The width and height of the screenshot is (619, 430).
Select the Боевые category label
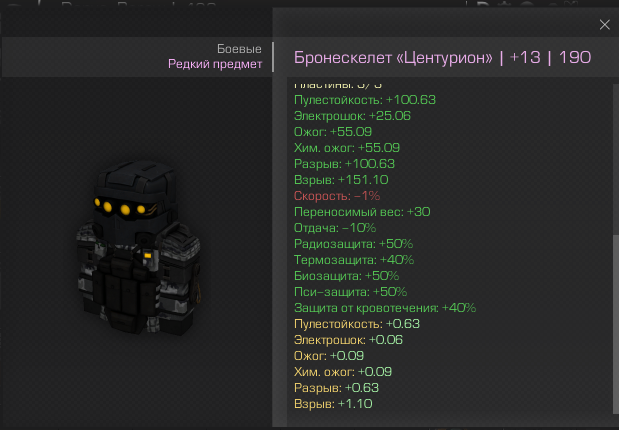[x=239, y=49]
